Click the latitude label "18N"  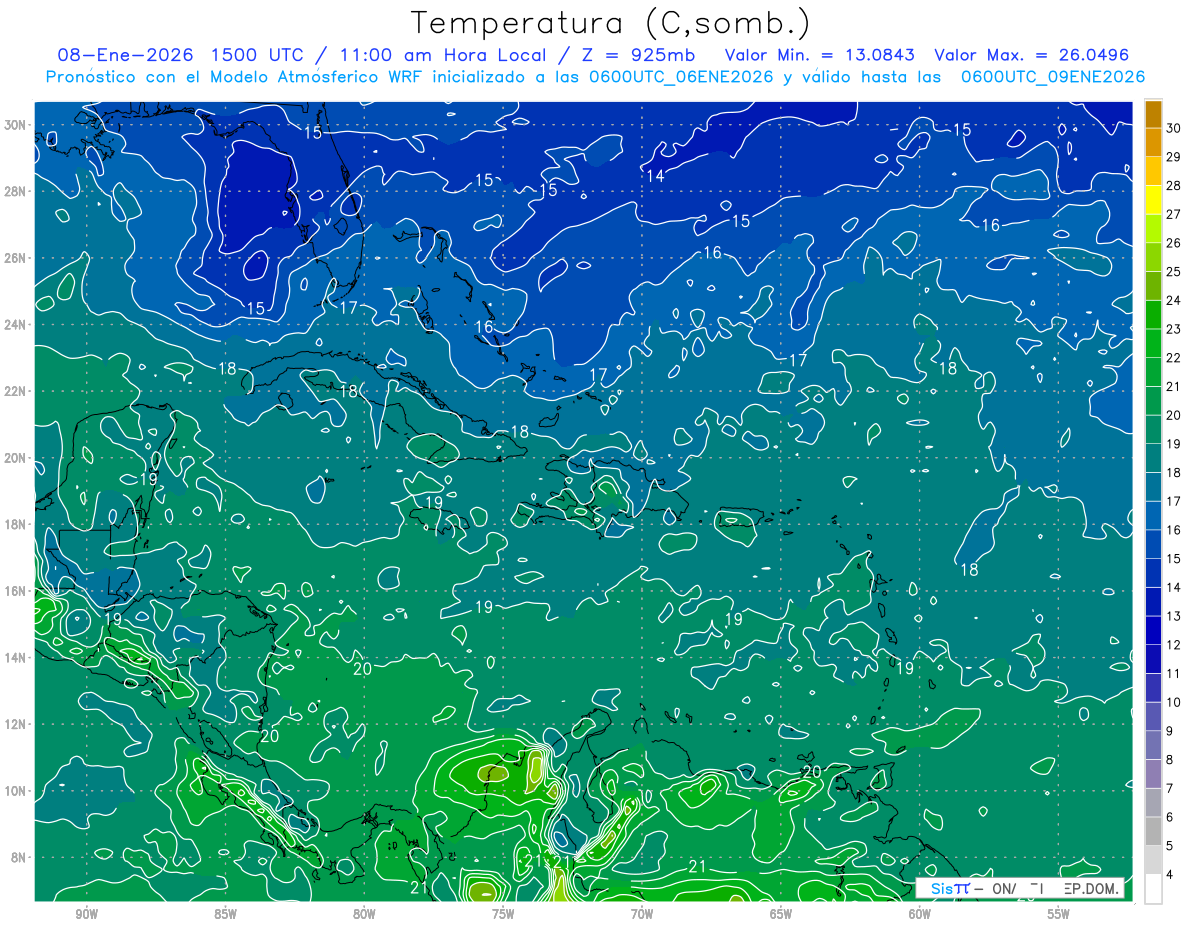[15, 524]
